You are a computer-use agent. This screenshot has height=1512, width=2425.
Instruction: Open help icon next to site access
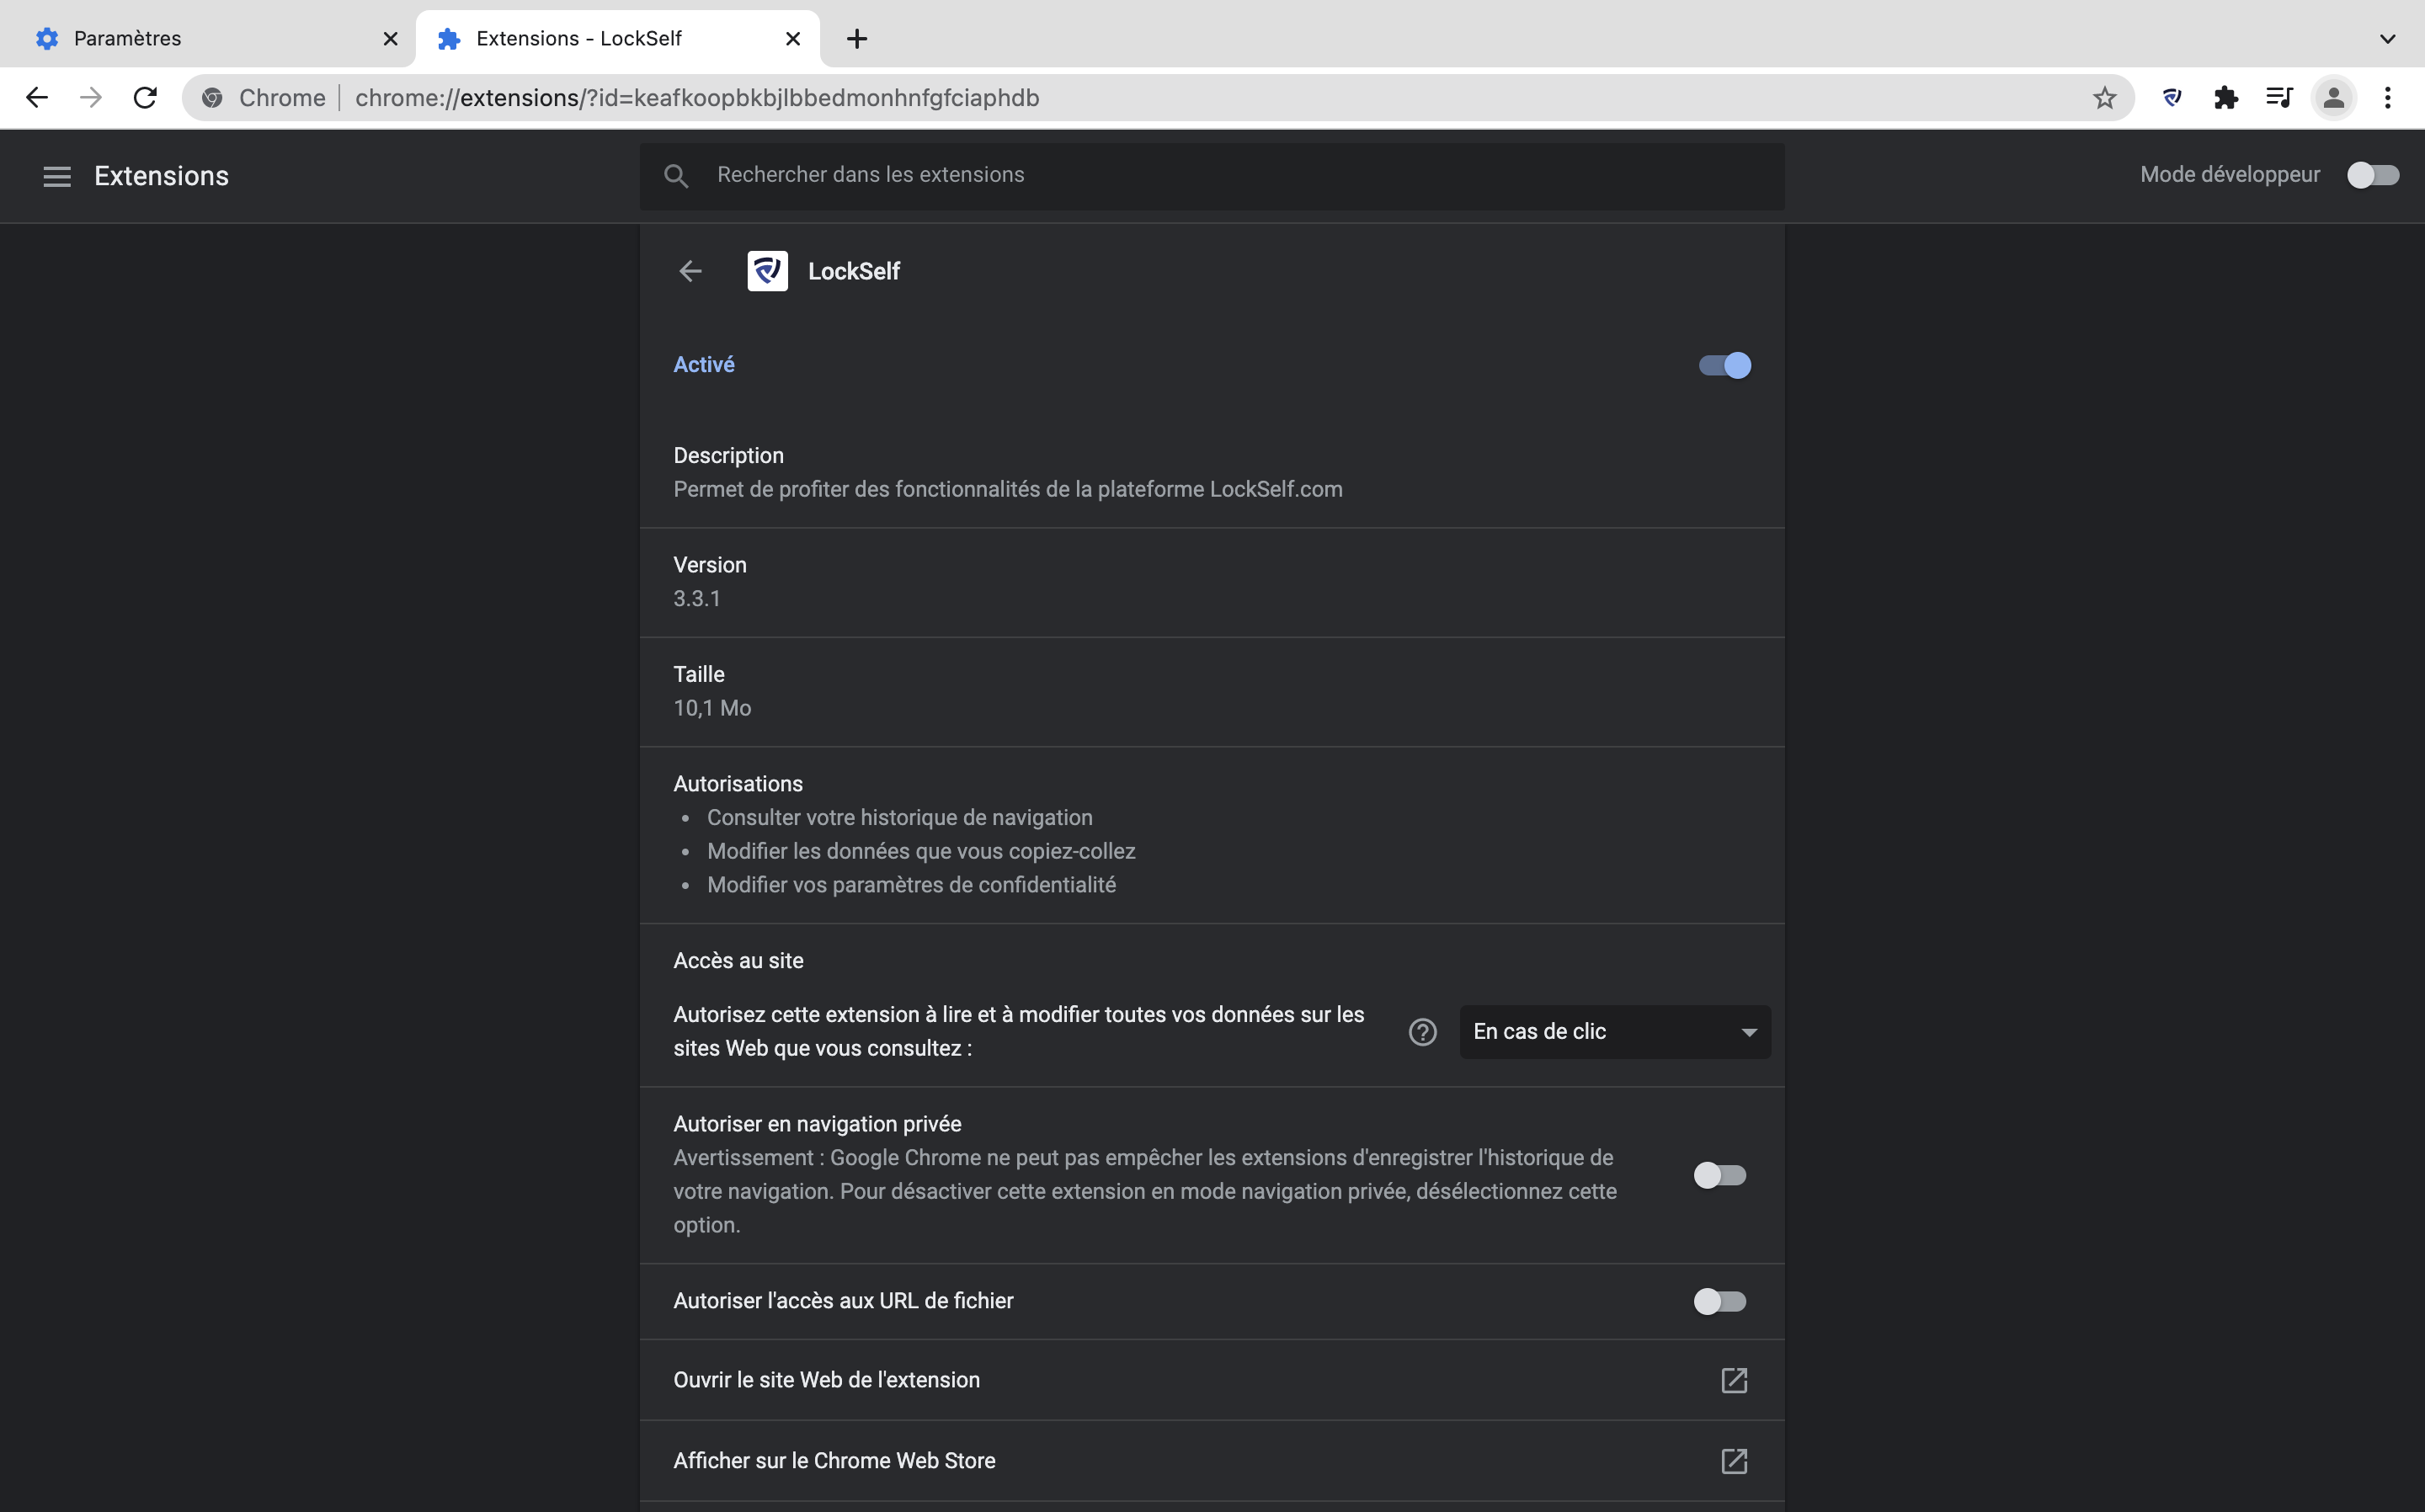click(x=1422, y=1032)
